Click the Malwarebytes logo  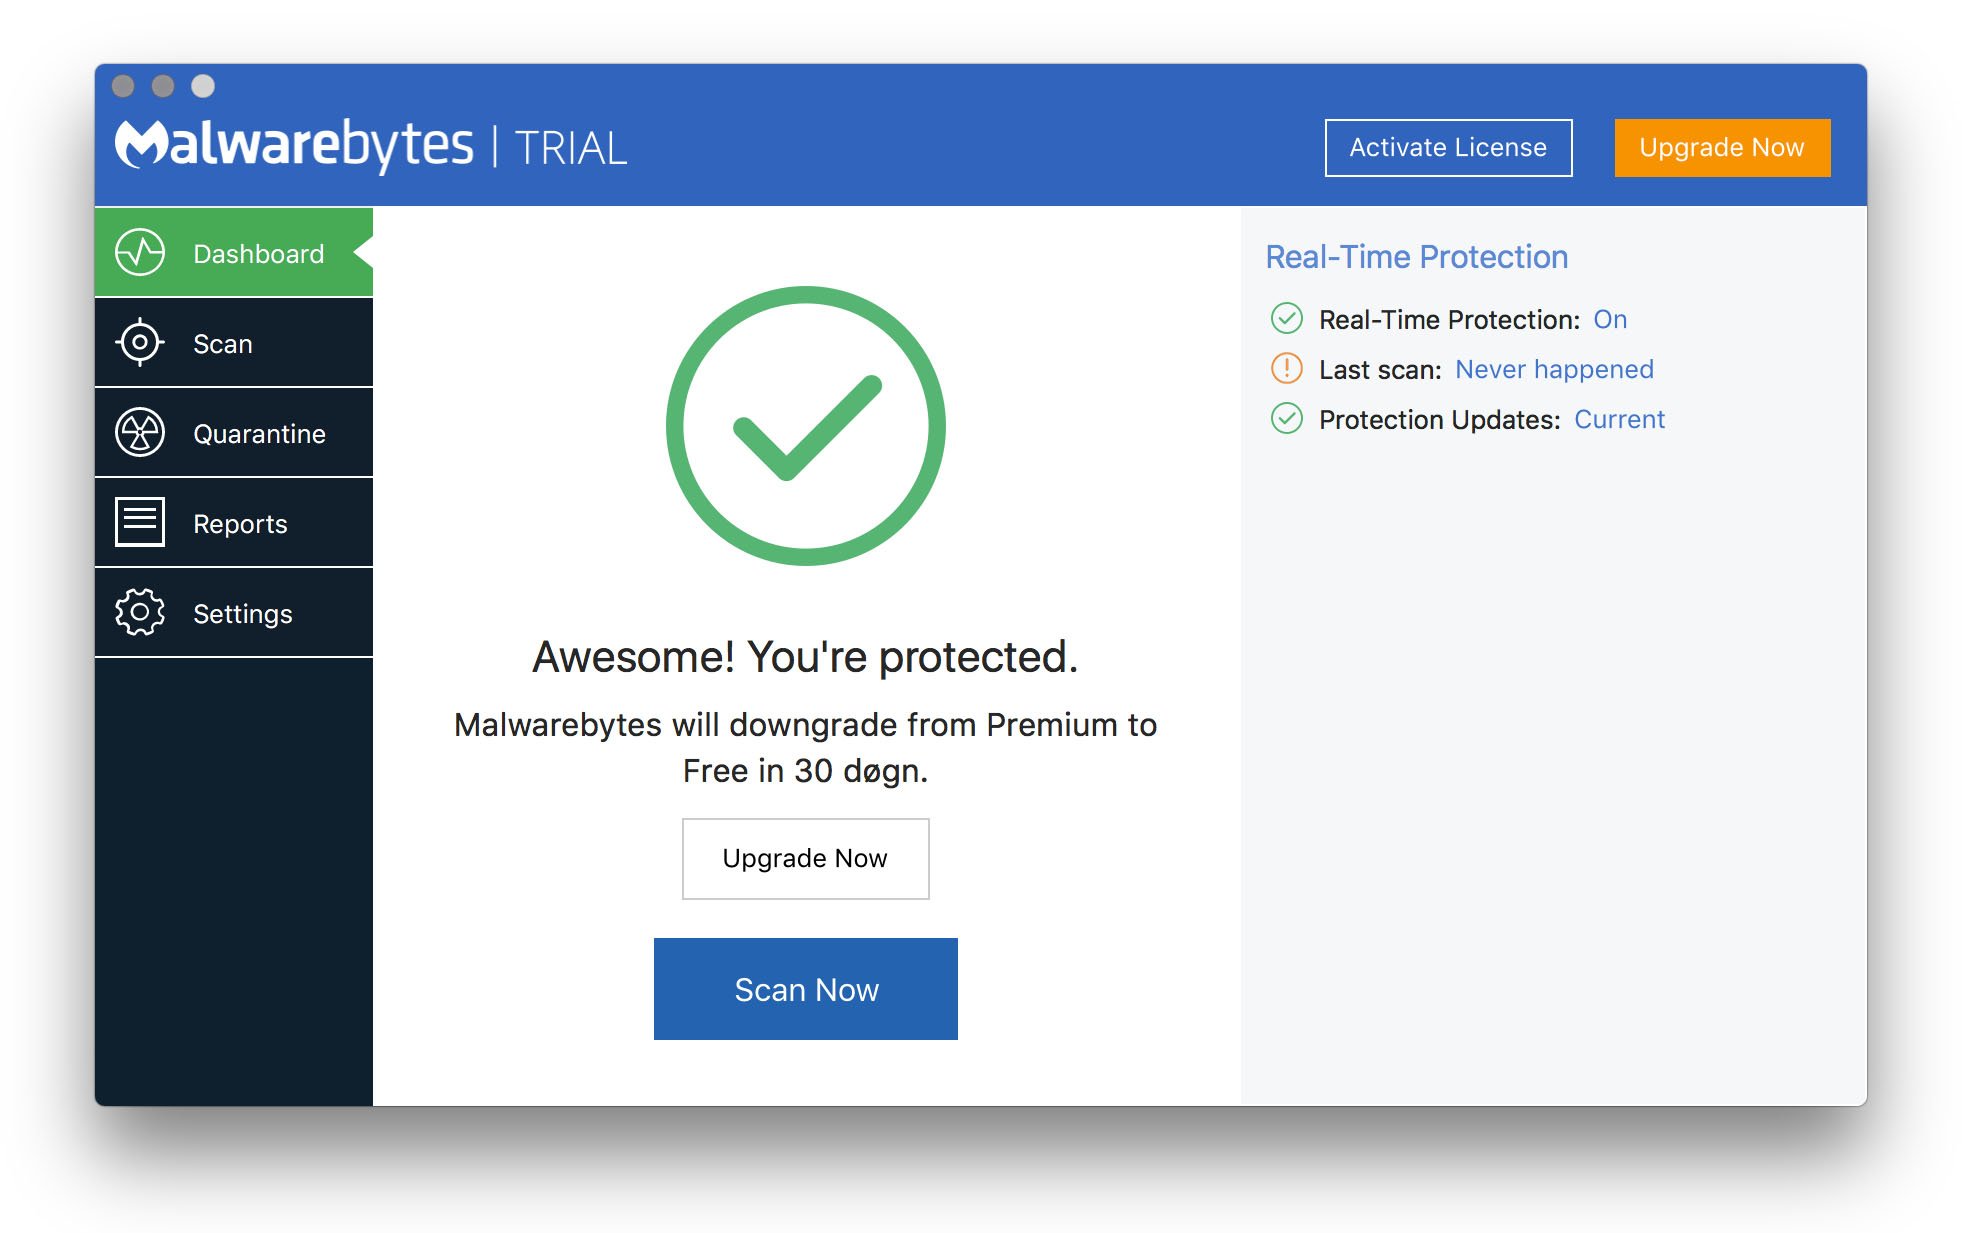point(294,145)
